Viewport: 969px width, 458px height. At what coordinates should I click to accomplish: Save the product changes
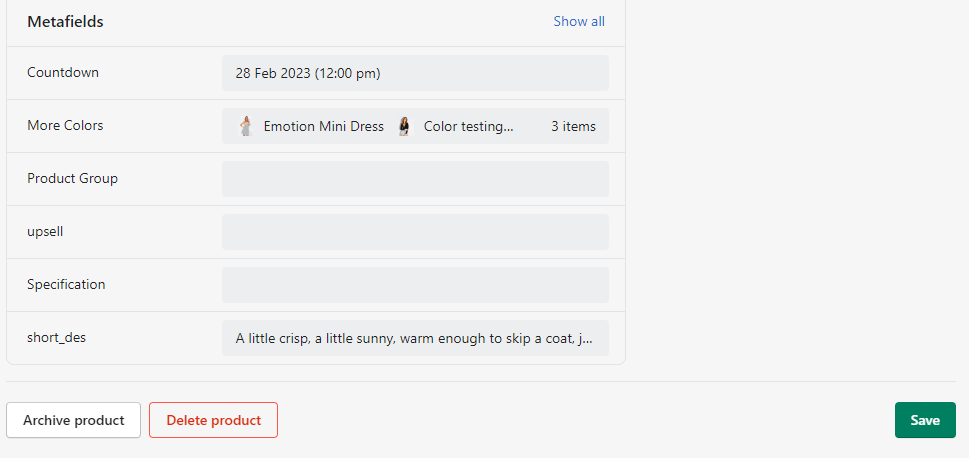pyautogui.click(x=925, y=420)
